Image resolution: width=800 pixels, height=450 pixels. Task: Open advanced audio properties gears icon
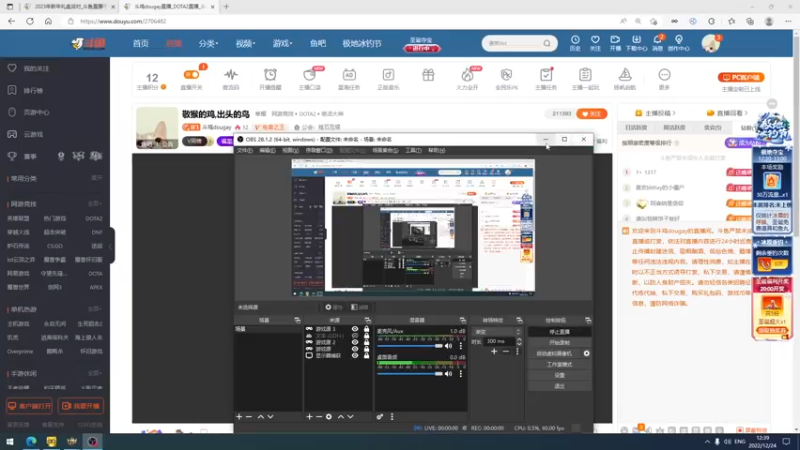point(380,417)
